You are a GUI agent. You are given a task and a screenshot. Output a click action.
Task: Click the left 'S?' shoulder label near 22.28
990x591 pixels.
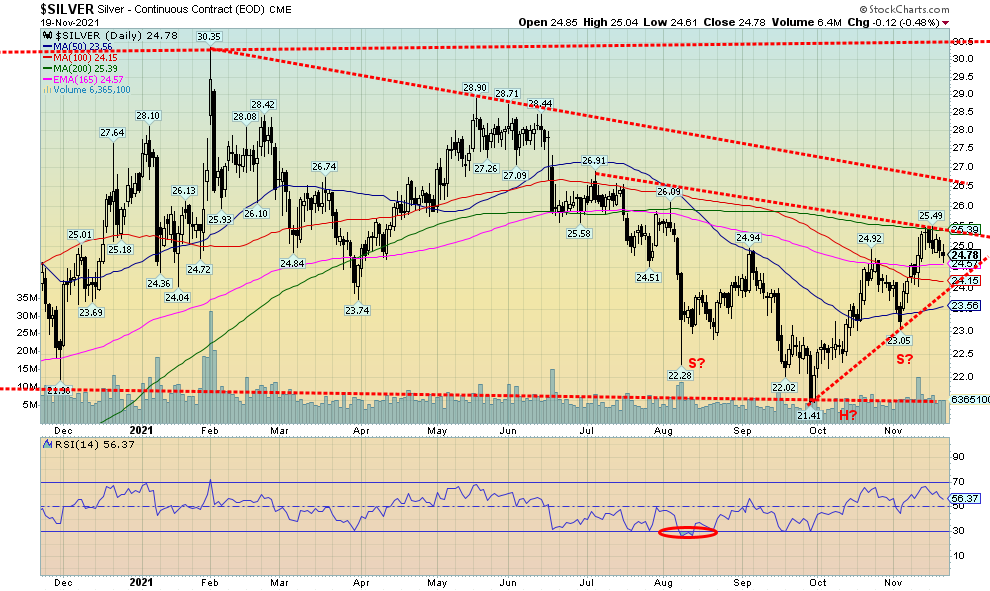click(x=697, y=362)
